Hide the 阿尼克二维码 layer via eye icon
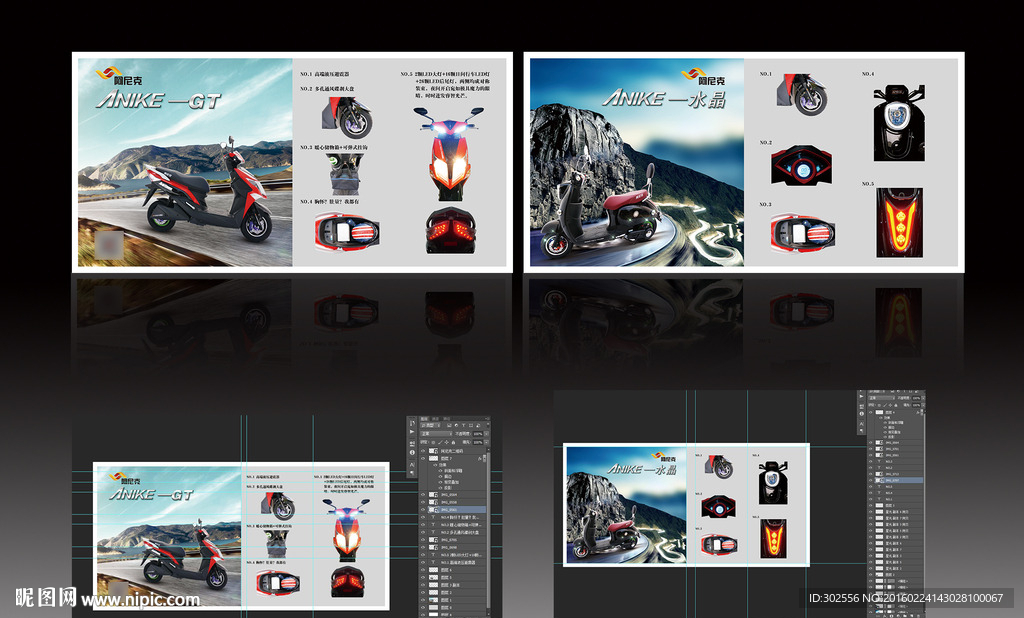 (423, 451)
